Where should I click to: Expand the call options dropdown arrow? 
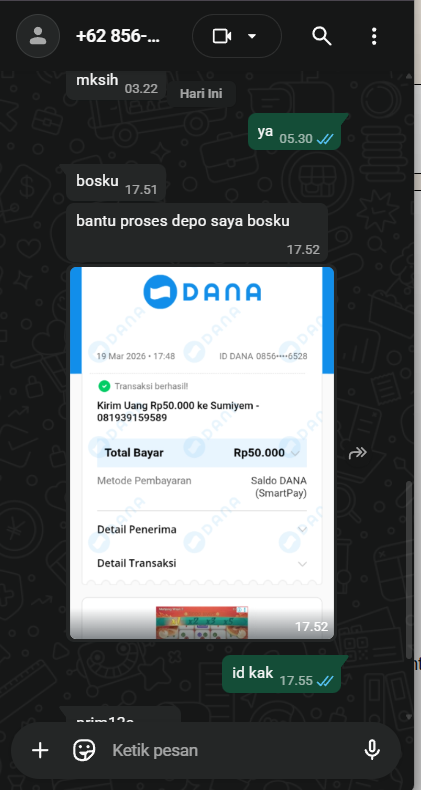(252, 36)
